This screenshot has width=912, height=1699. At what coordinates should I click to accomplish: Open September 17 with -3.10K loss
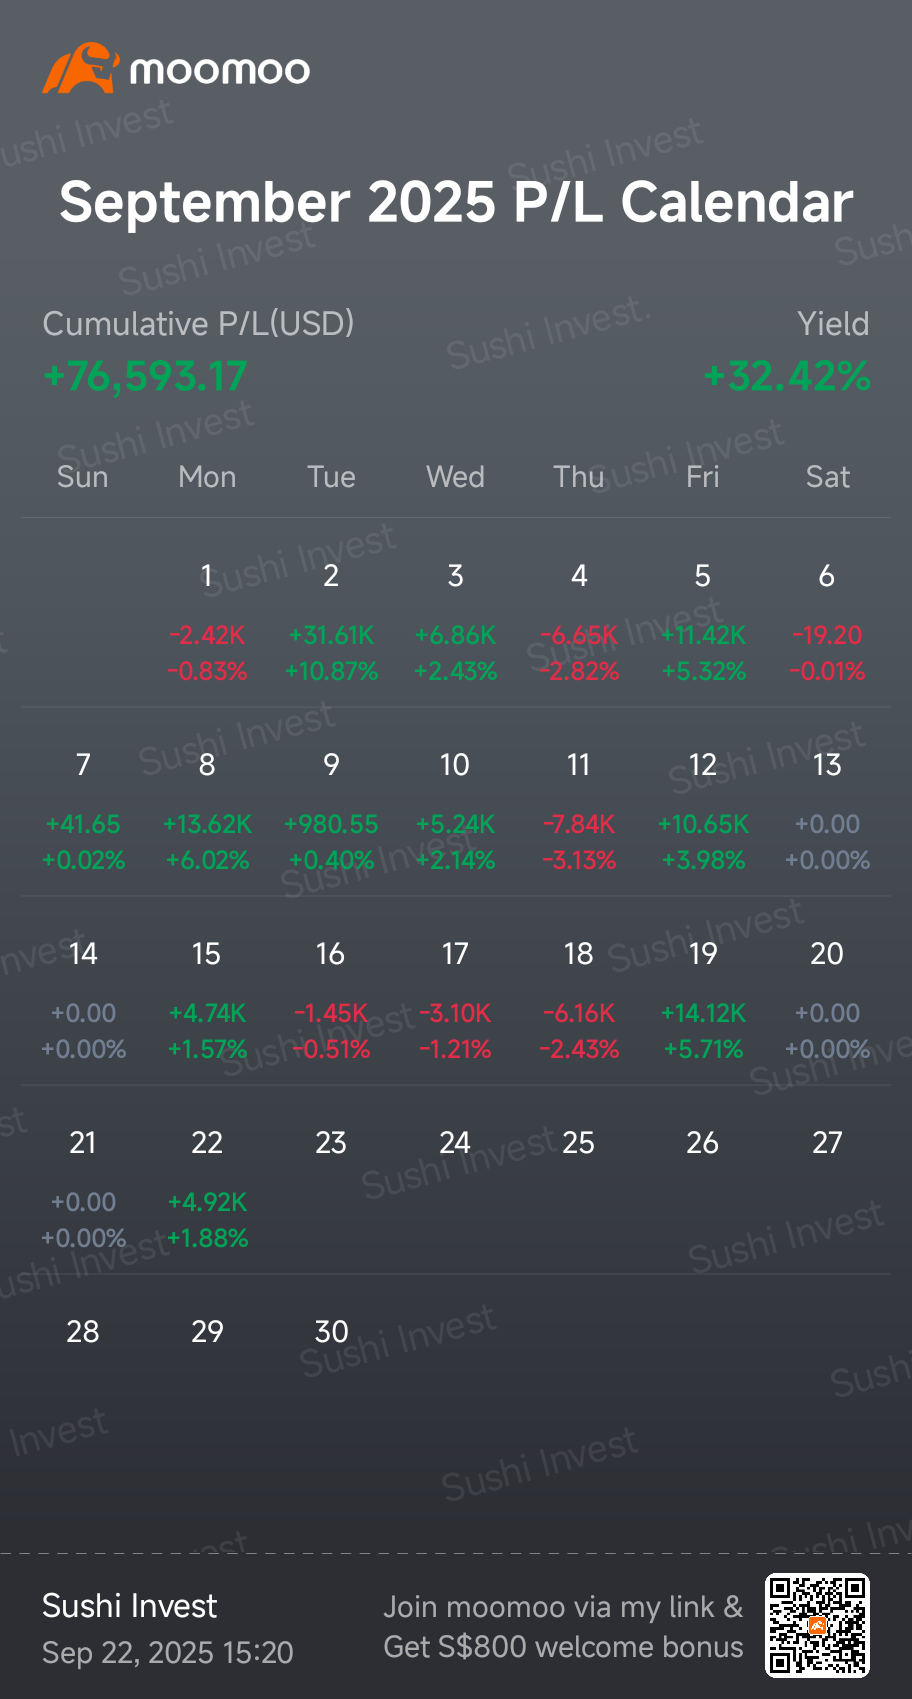[455, 1000]
